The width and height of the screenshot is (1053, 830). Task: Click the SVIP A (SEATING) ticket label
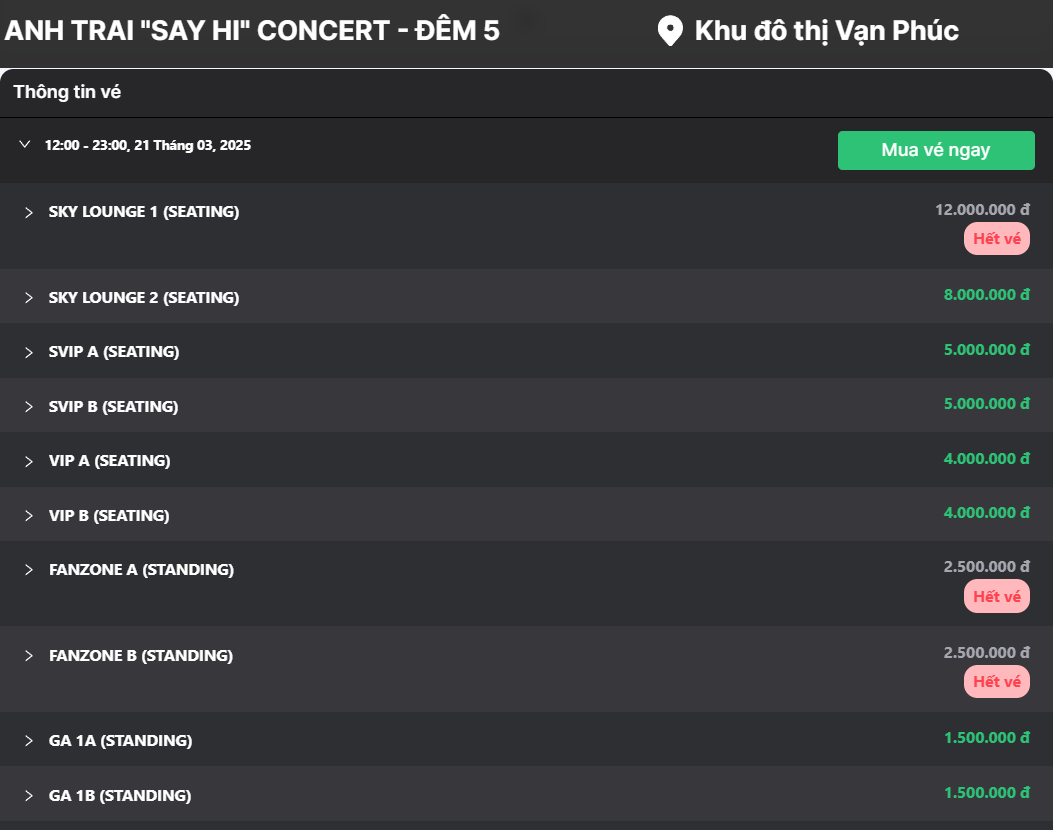(114, 352)
